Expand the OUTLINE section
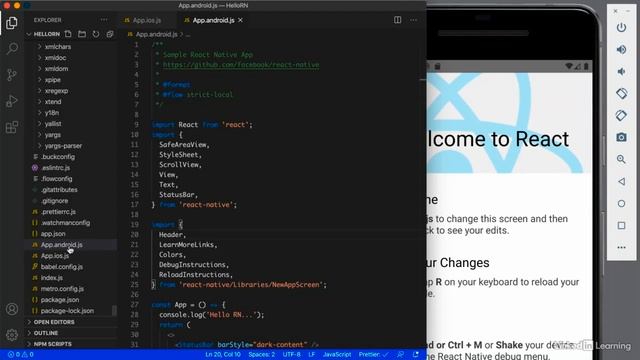 pos(46,333)
